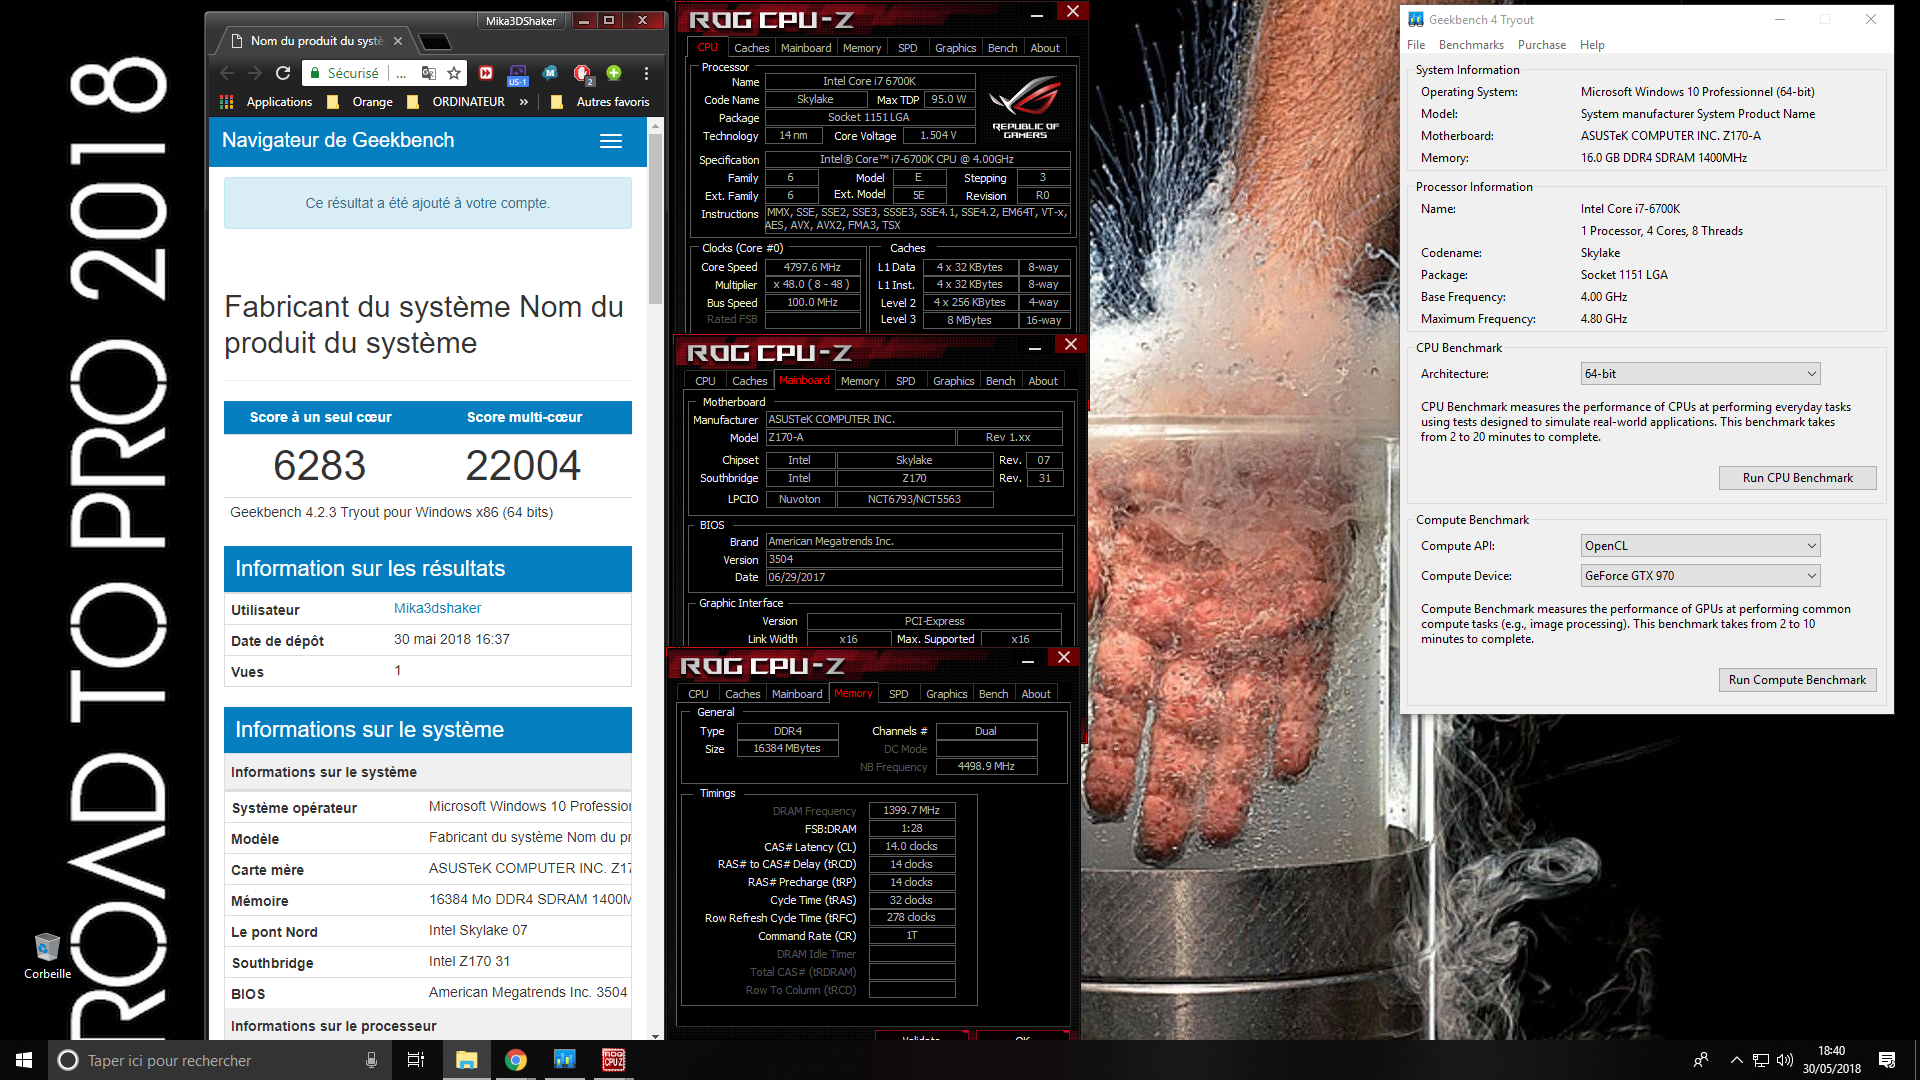Click the green padlock Sécurisé indicator
1920x1080 pixels.
344,73
